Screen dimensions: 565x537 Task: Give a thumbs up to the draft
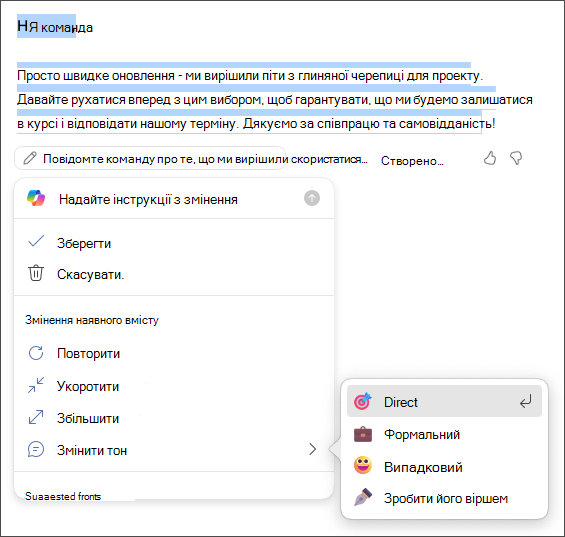490,158
